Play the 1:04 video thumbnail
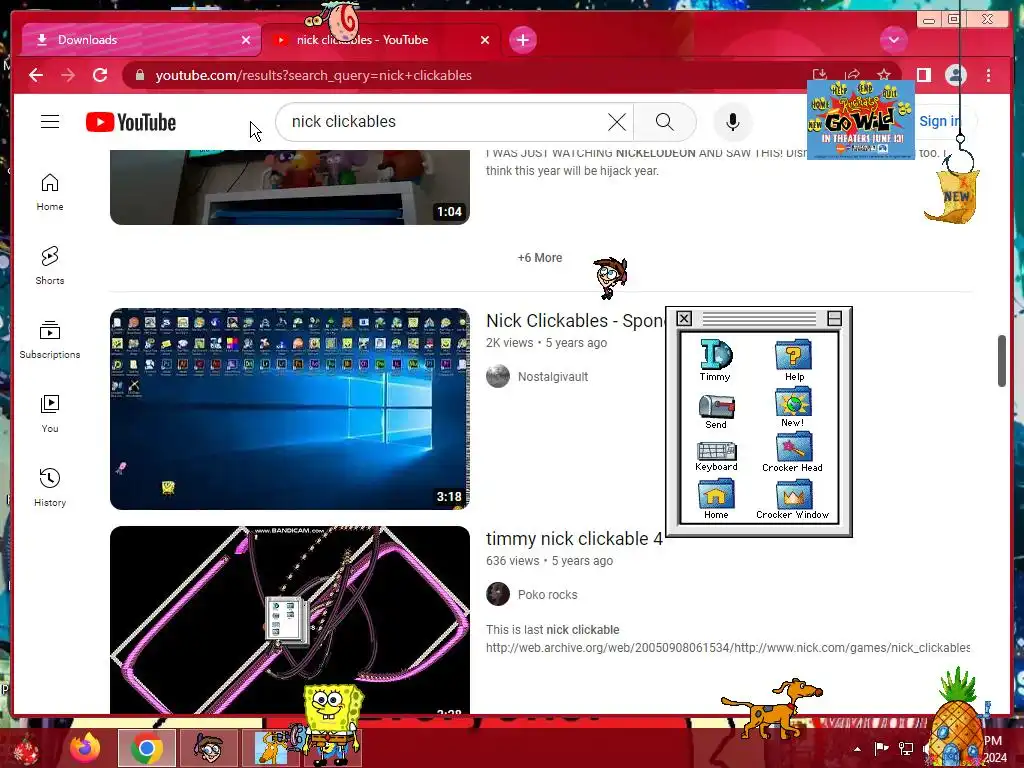 [289, 187]
